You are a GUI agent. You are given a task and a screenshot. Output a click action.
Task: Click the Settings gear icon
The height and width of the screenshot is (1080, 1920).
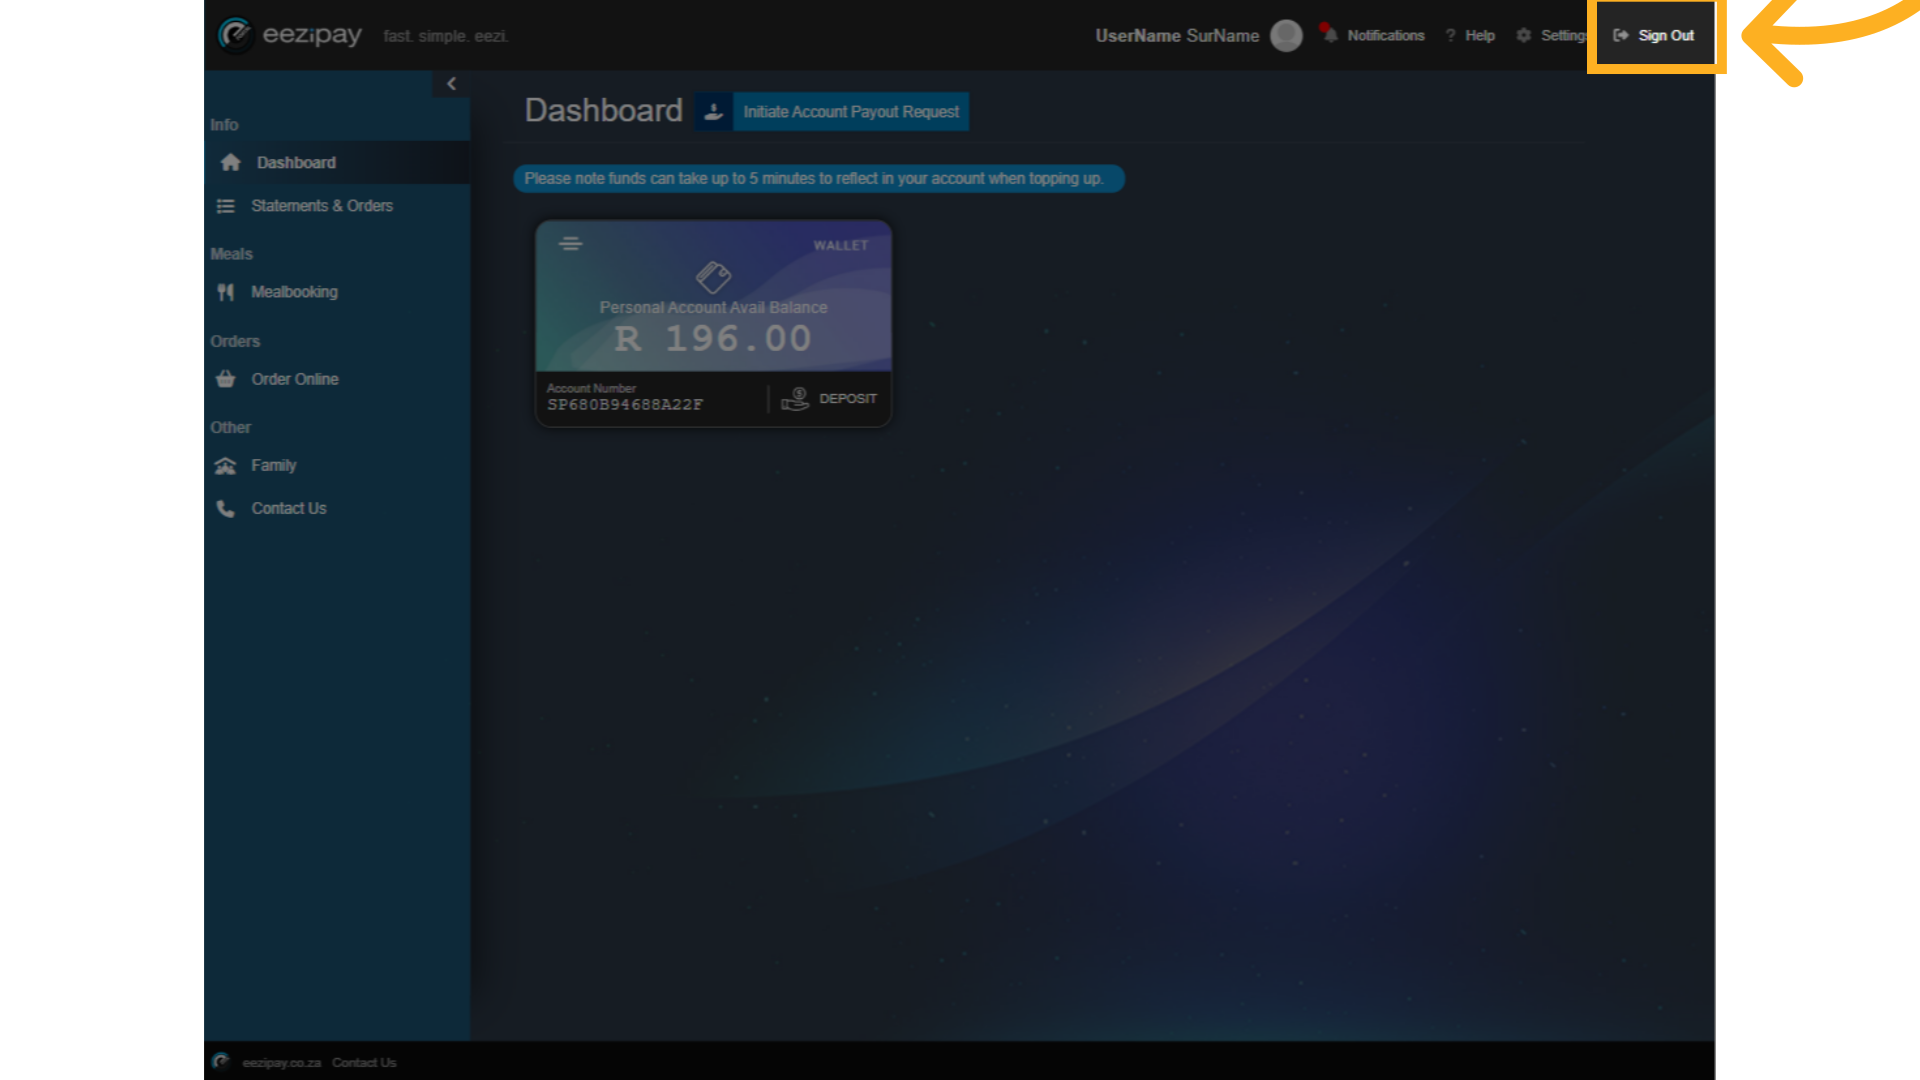pos(1524,36)
